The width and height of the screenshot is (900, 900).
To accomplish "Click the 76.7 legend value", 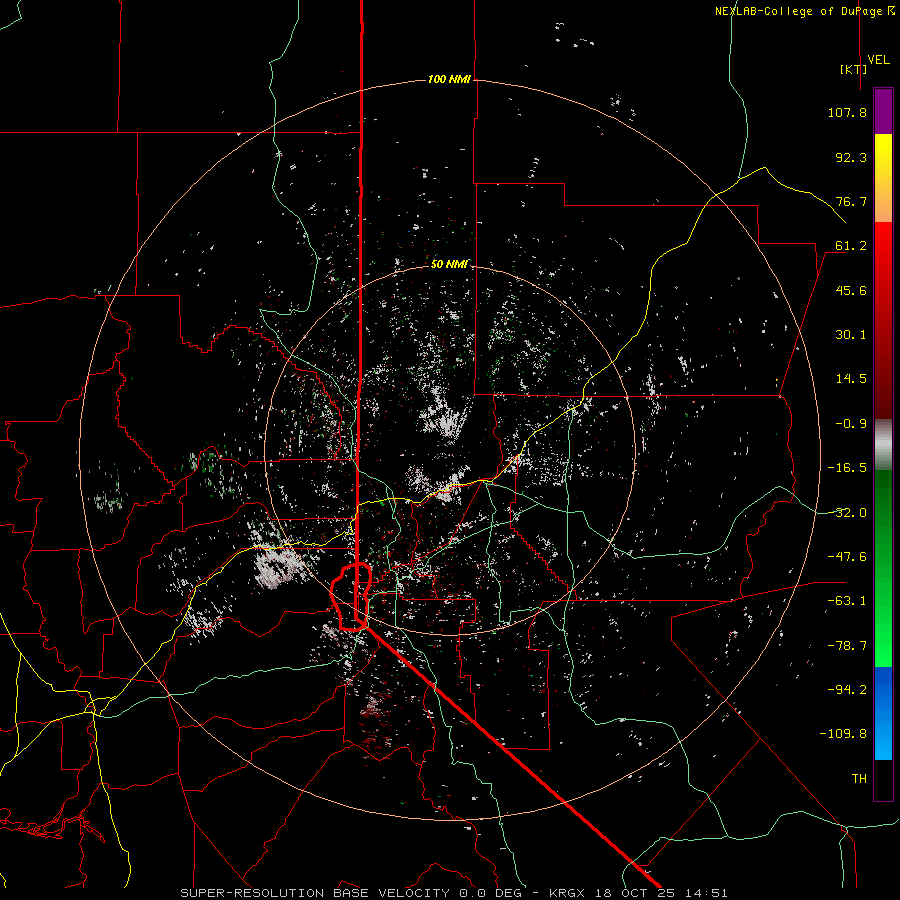I will (x=851, y=201).
